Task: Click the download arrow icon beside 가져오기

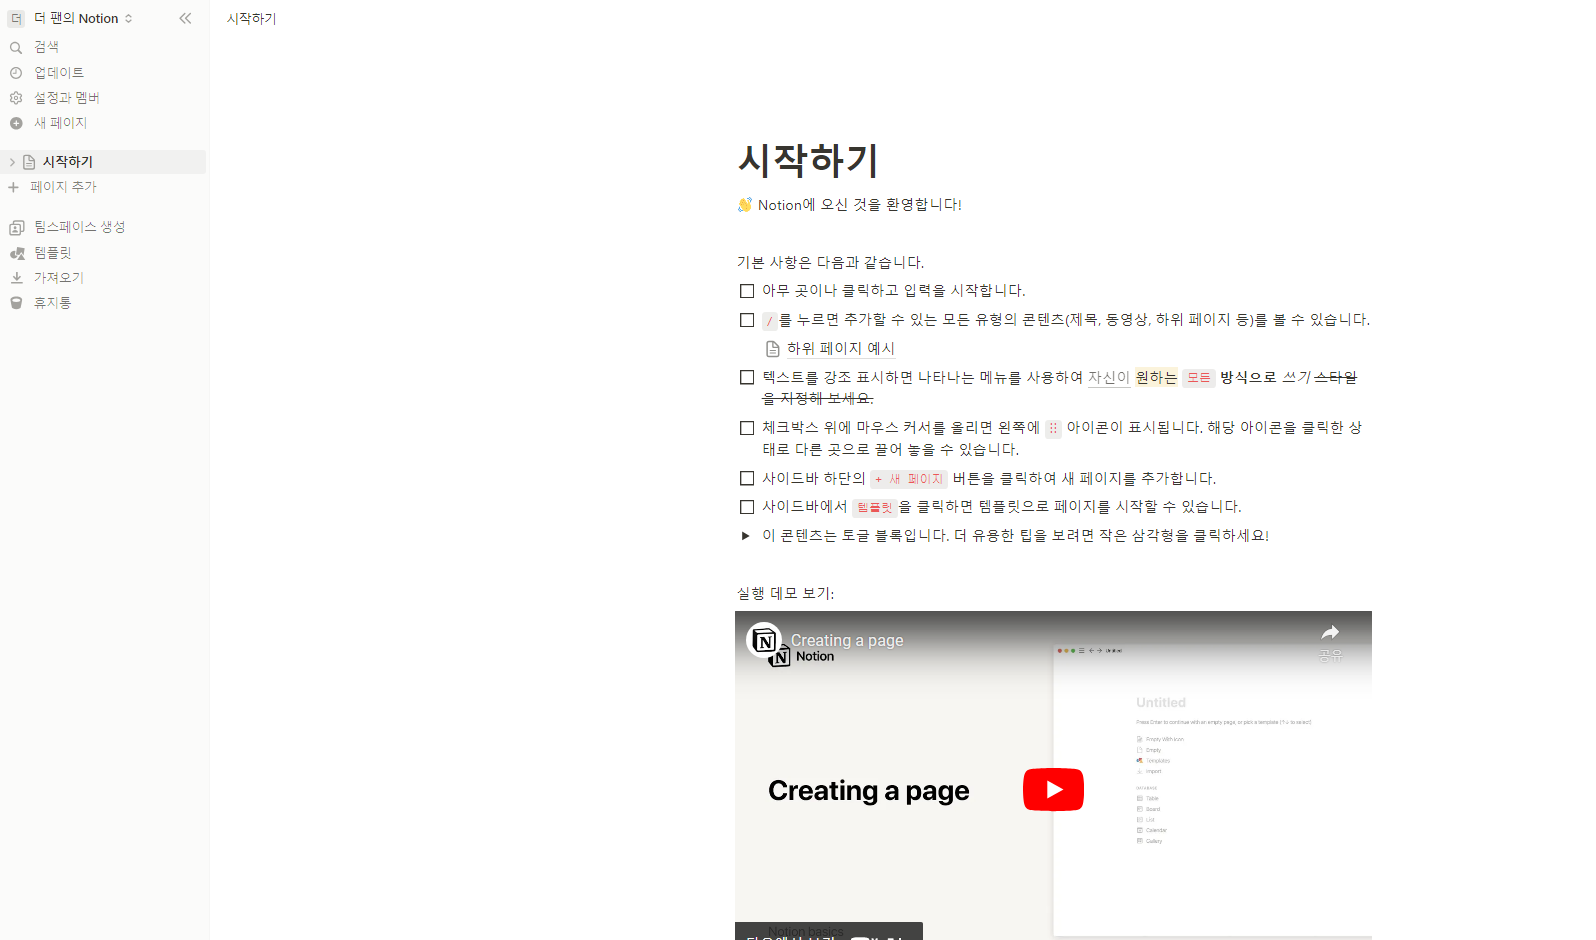Action: [16, 277]
